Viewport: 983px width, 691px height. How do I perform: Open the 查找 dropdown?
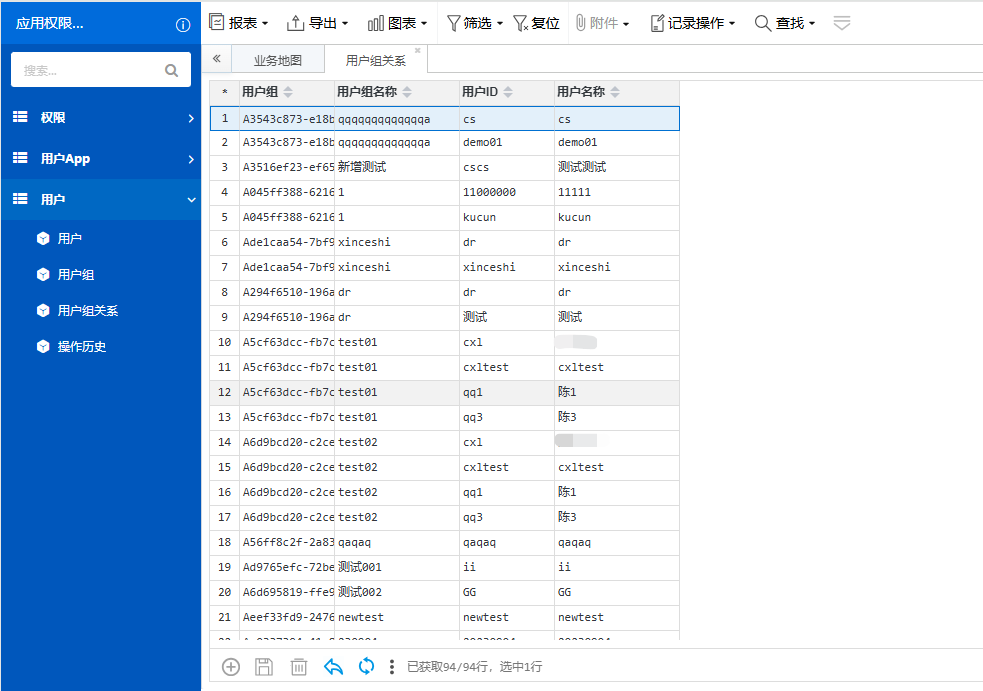point(785,23)
